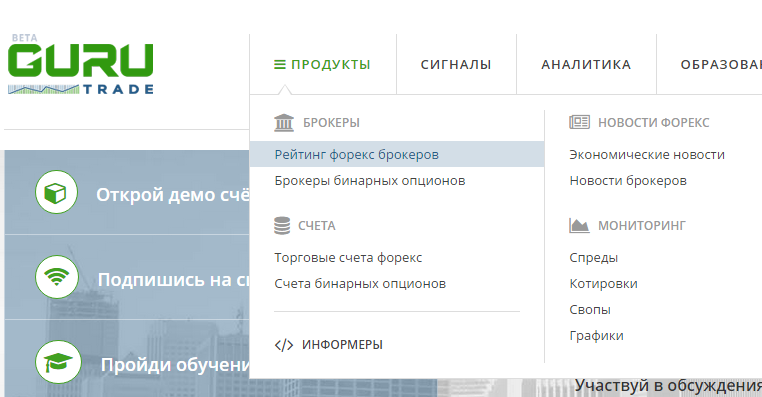Click the bank building icon for БРОКЕРЫ

[x=284, y=123]
